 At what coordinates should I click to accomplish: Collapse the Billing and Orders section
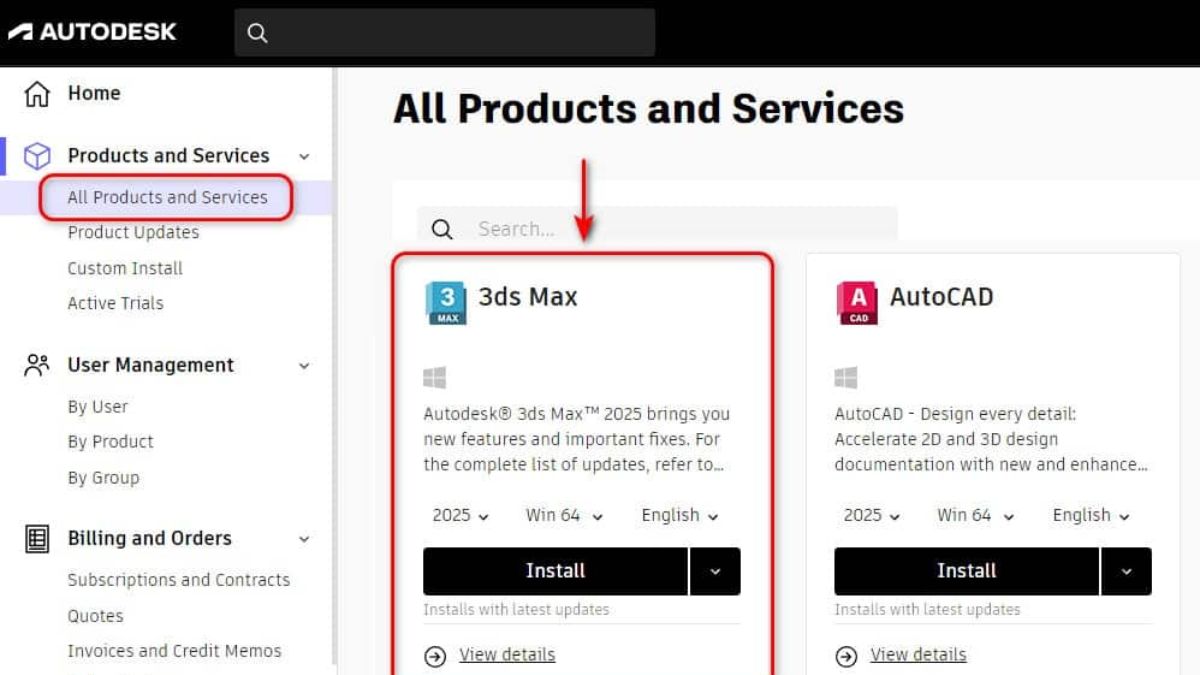304,539
